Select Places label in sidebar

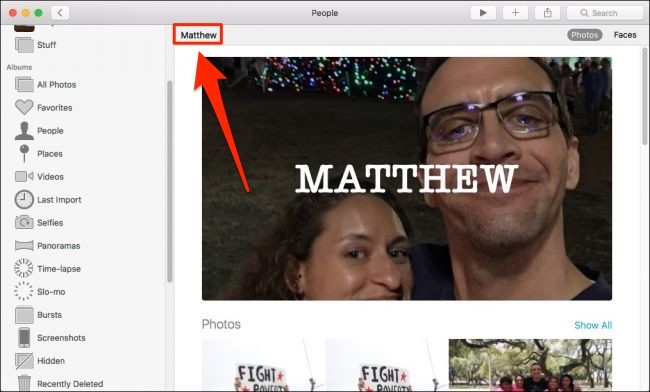coord(50,154)
